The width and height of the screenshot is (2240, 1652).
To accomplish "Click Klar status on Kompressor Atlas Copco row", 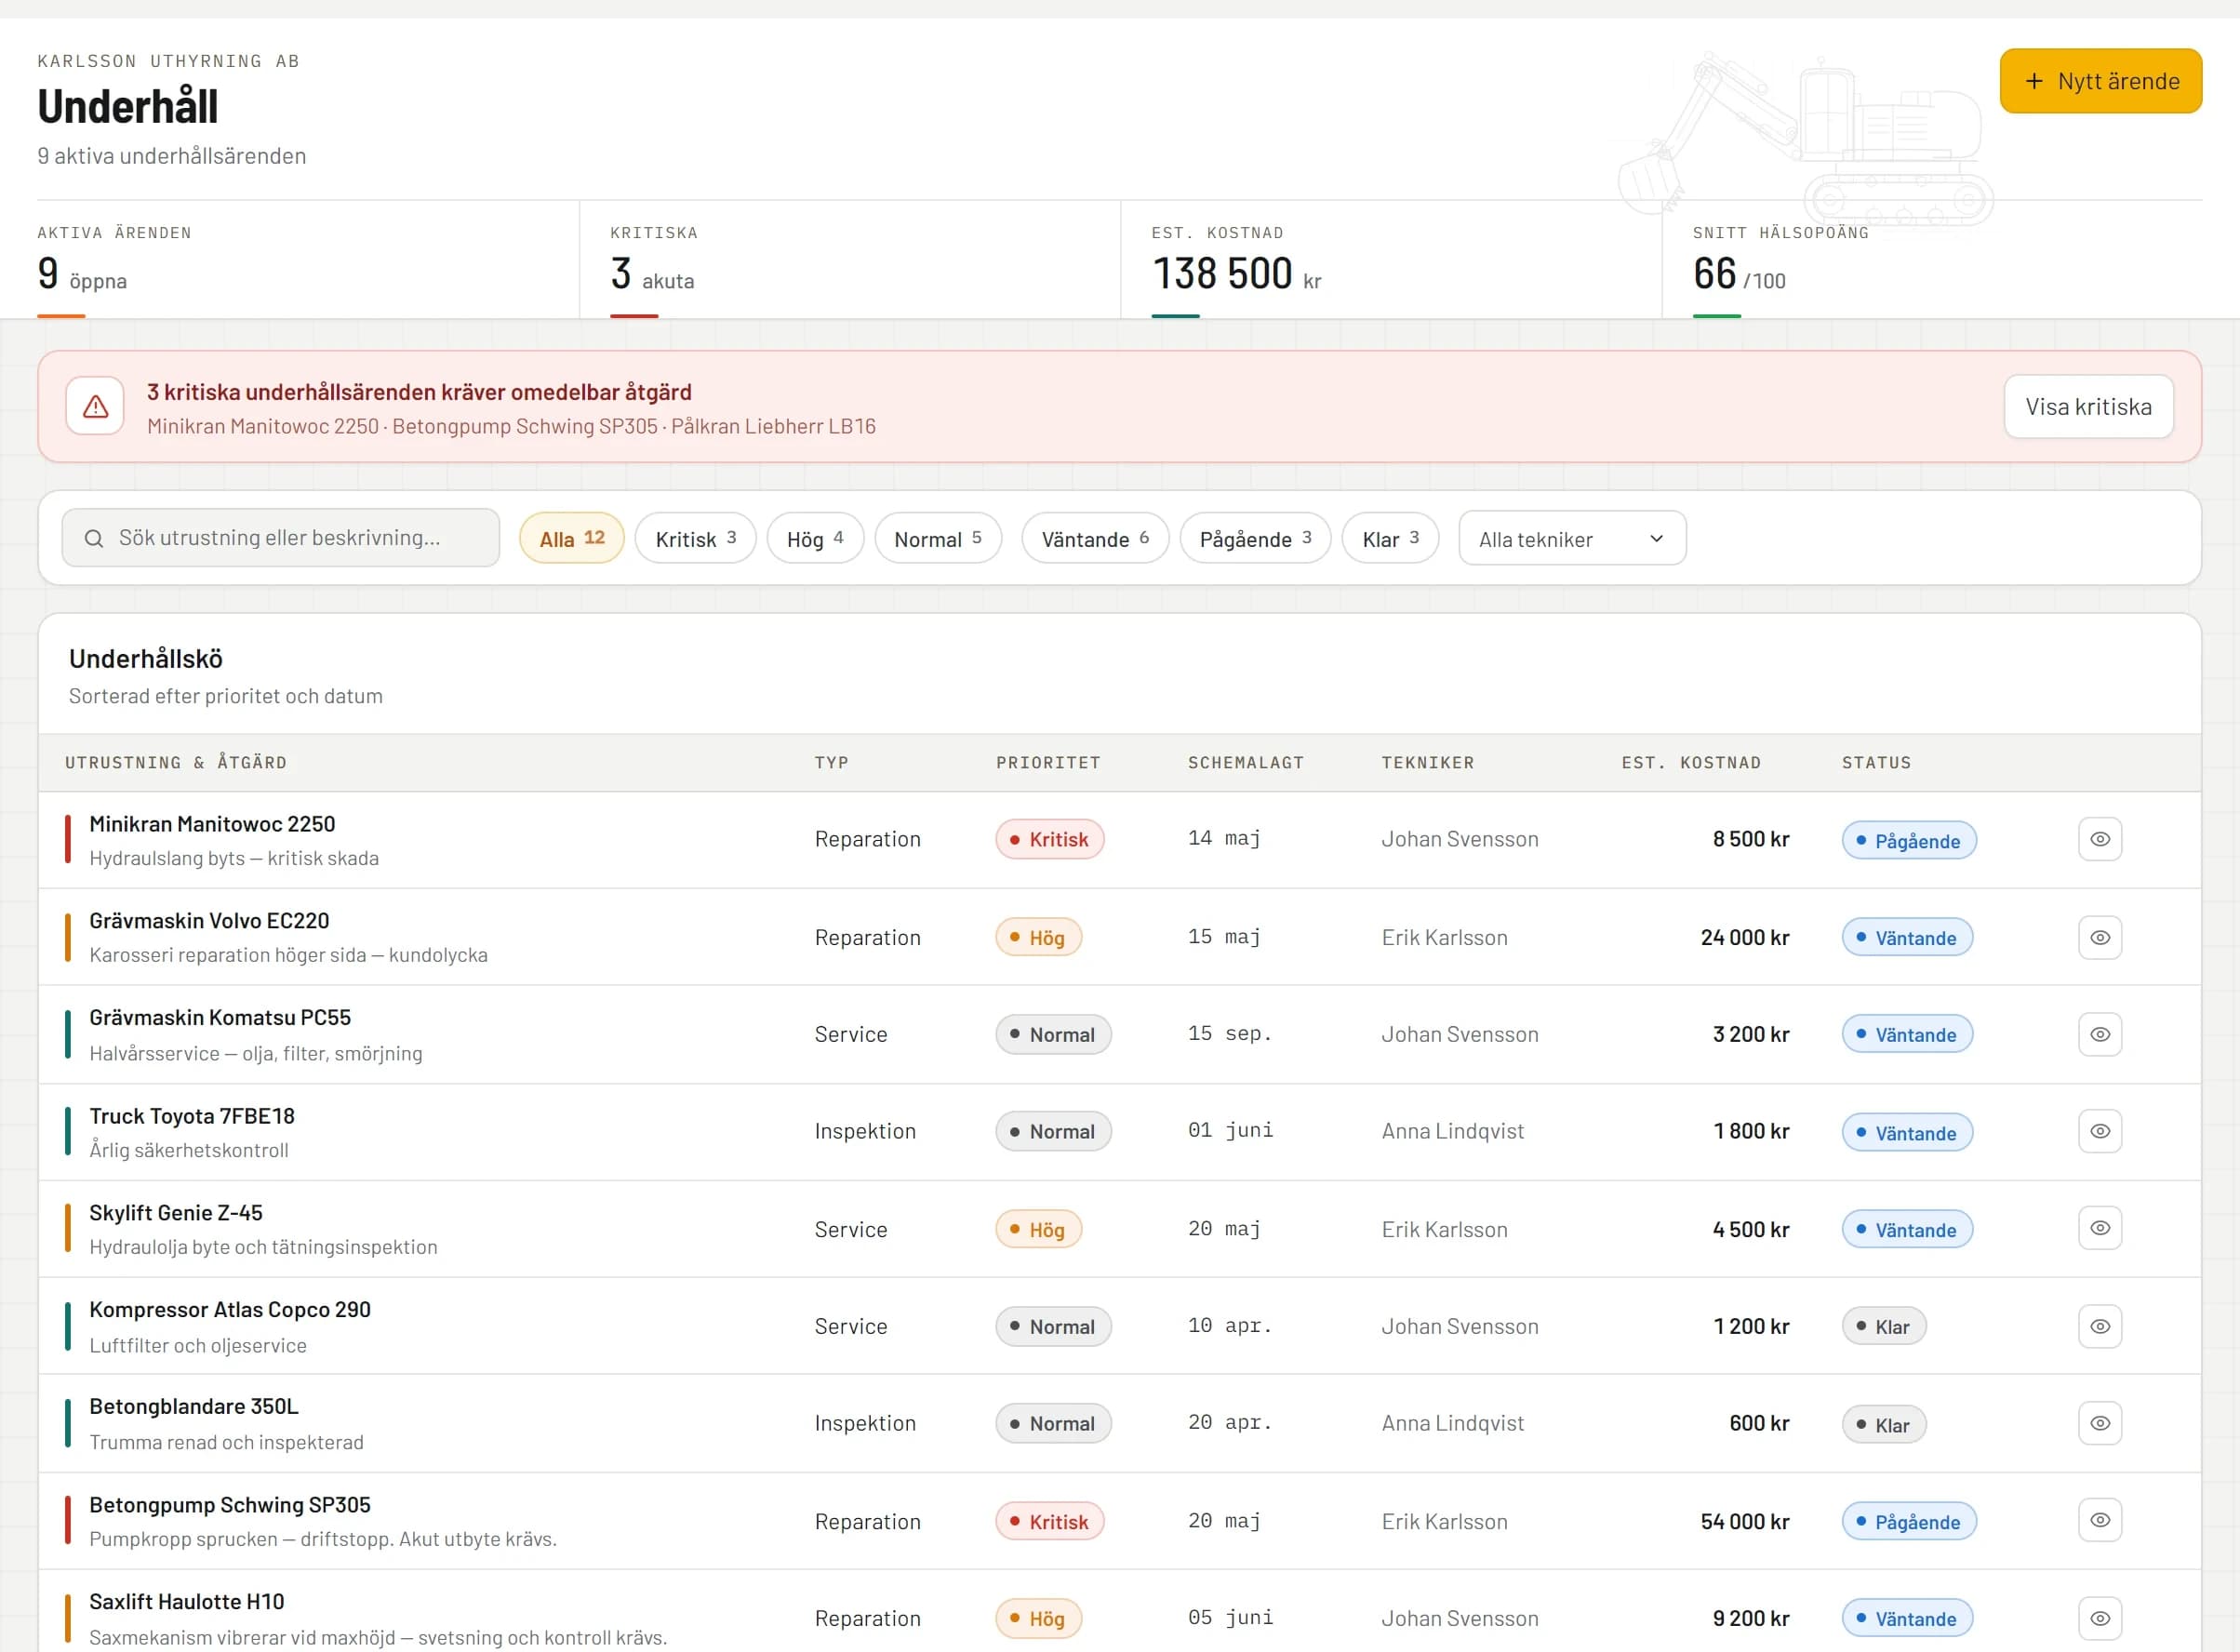I will 1883,1326.
